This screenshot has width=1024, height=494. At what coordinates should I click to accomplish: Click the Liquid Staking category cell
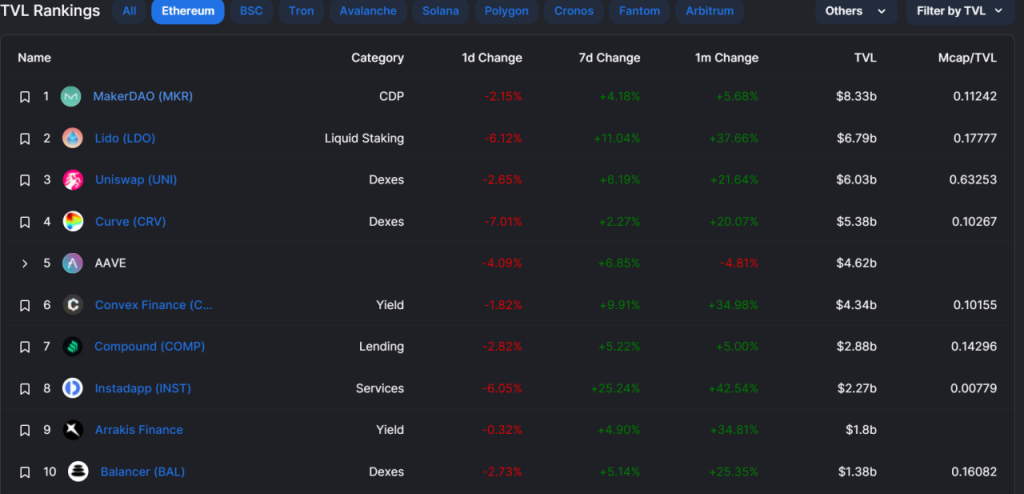pyautogui.click(x=364, y=139)
